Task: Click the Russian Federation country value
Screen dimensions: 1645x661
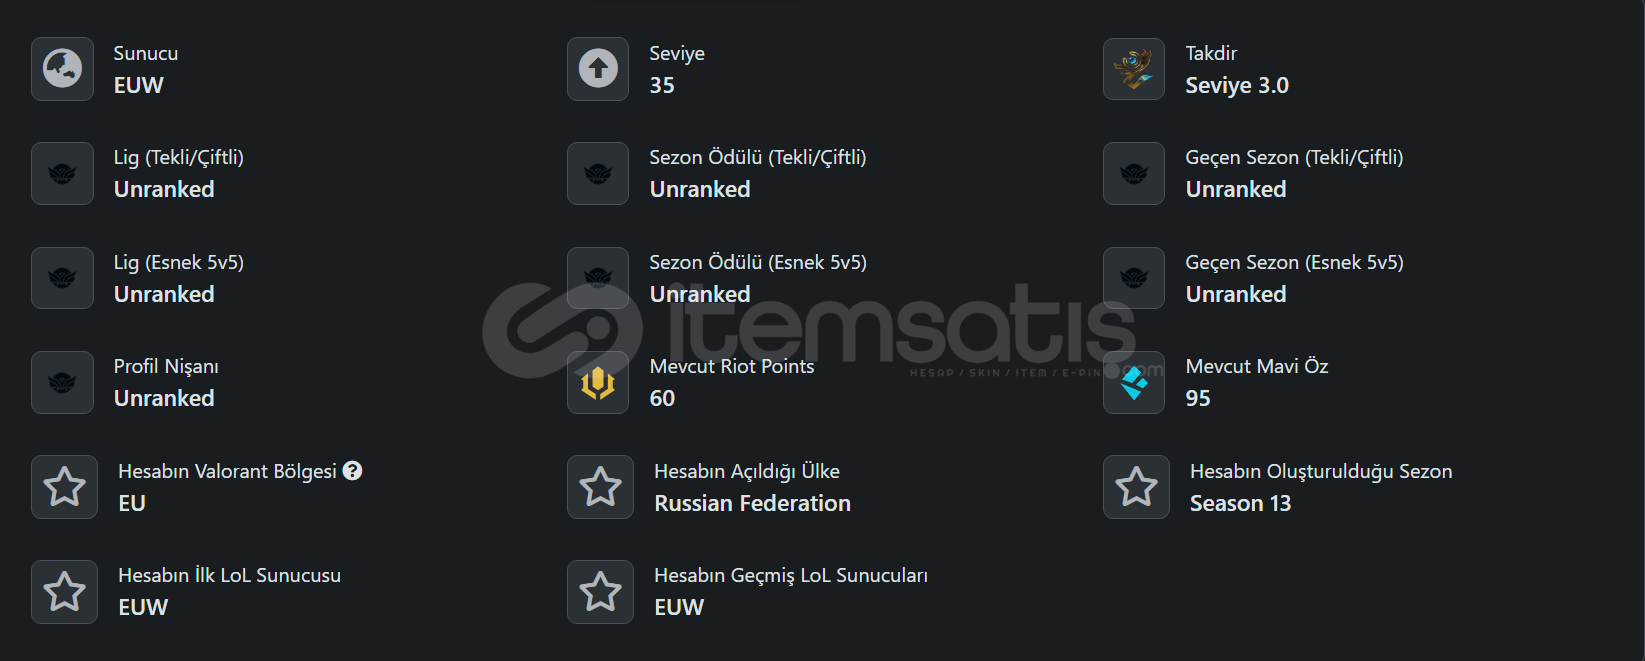Action: 752,503
